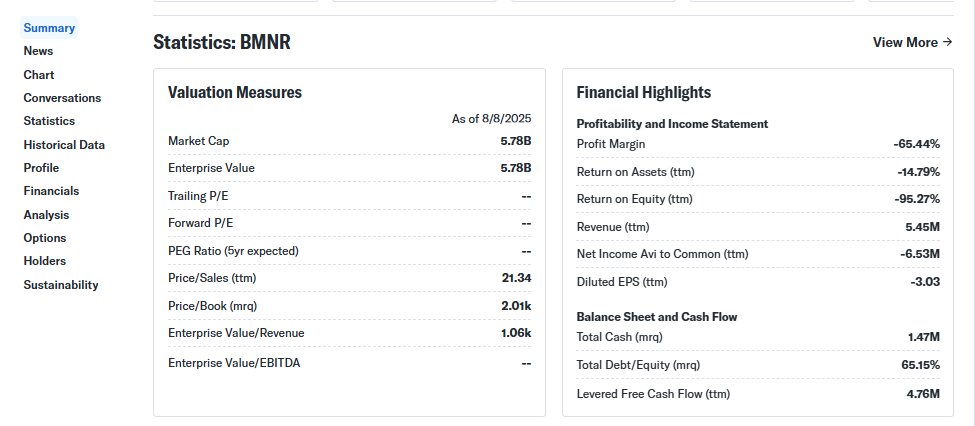This screenshot has height=426, width=975.
Task: View Historical Data page
Action: [64, 145]
